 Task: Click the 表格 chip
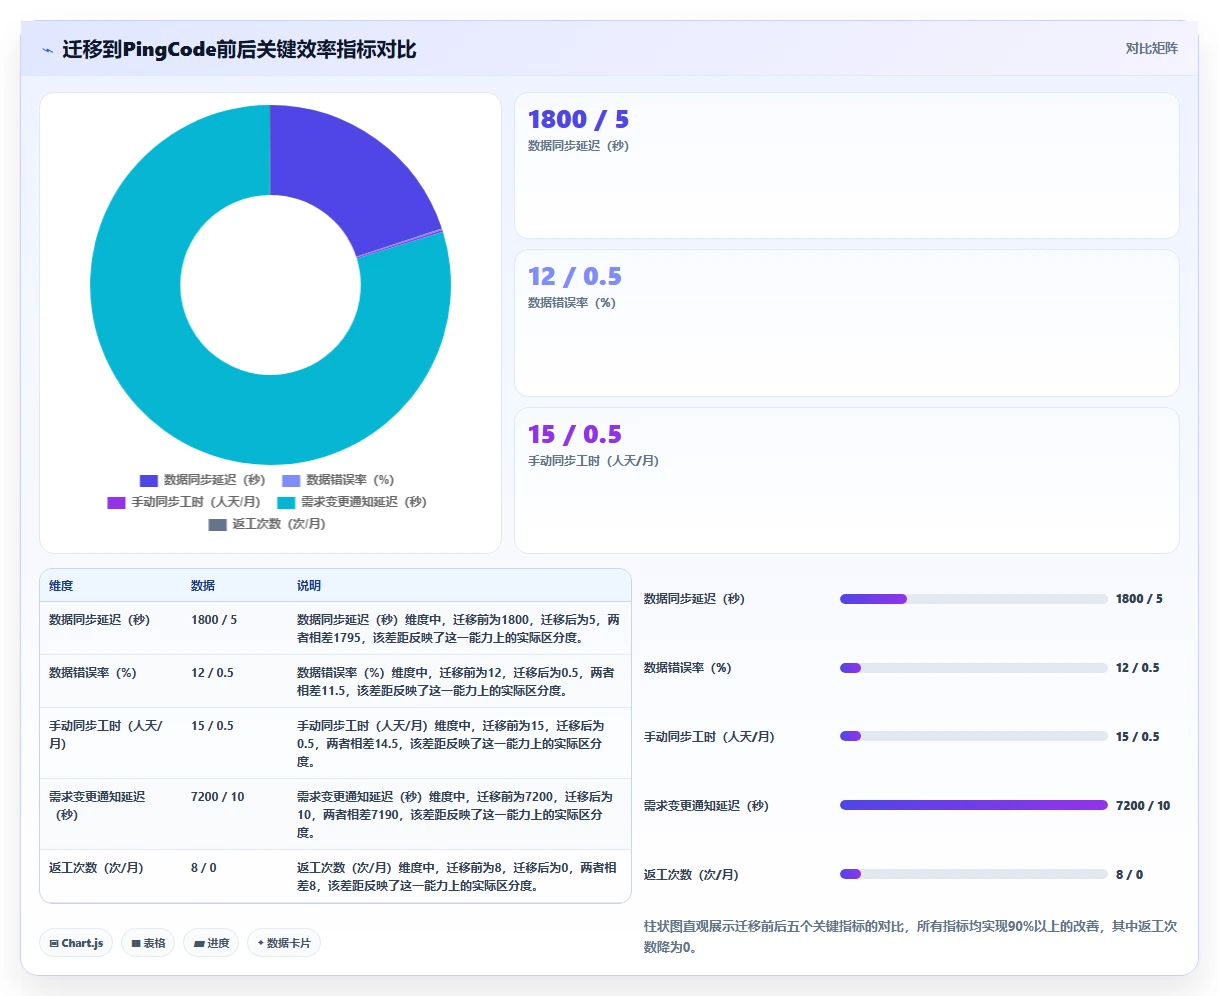[x=148, y=943]
